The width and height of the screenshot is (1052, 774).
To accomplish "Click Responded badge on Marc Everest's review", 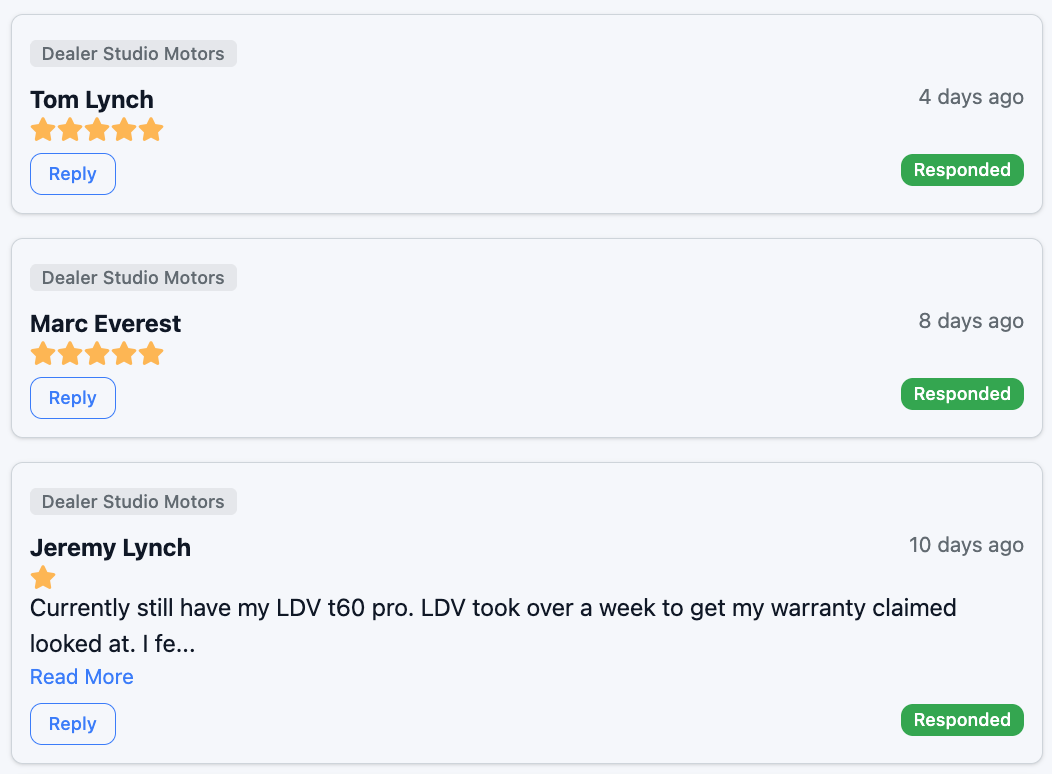I will coord(962,394).
